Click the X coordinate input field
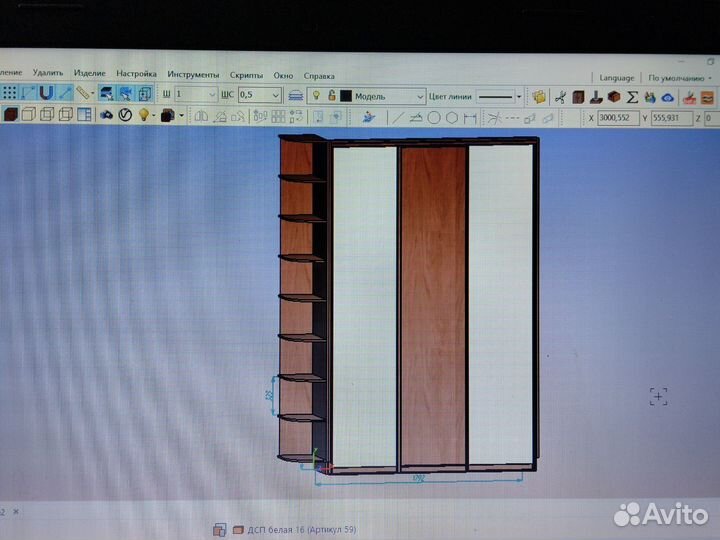This screenshot has height=540, width=720. 620,118
